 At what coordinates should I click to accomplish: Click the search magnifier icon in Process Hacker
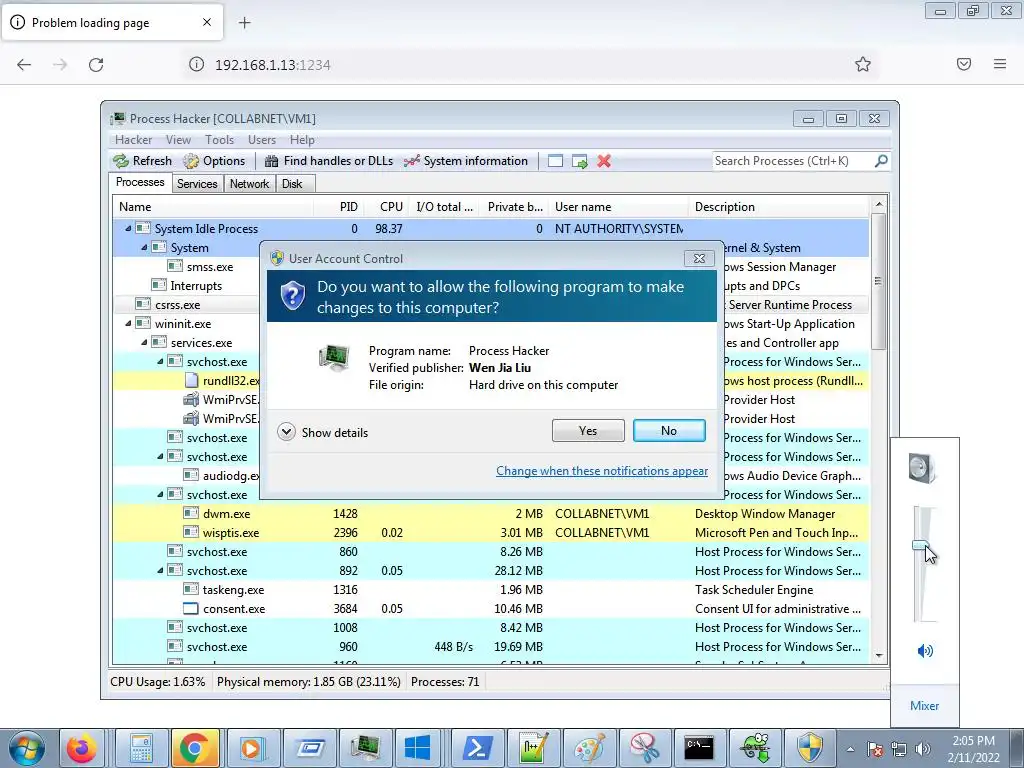coord(881,160)
